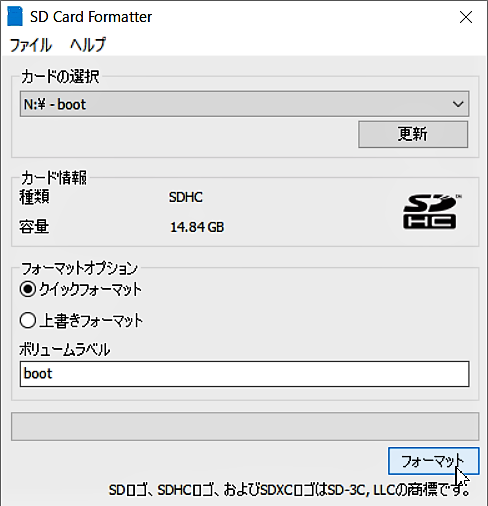The width and height of the screenshot is (488, 506).
Task: Click the 更新 refresh button
Action: (413, 134)
